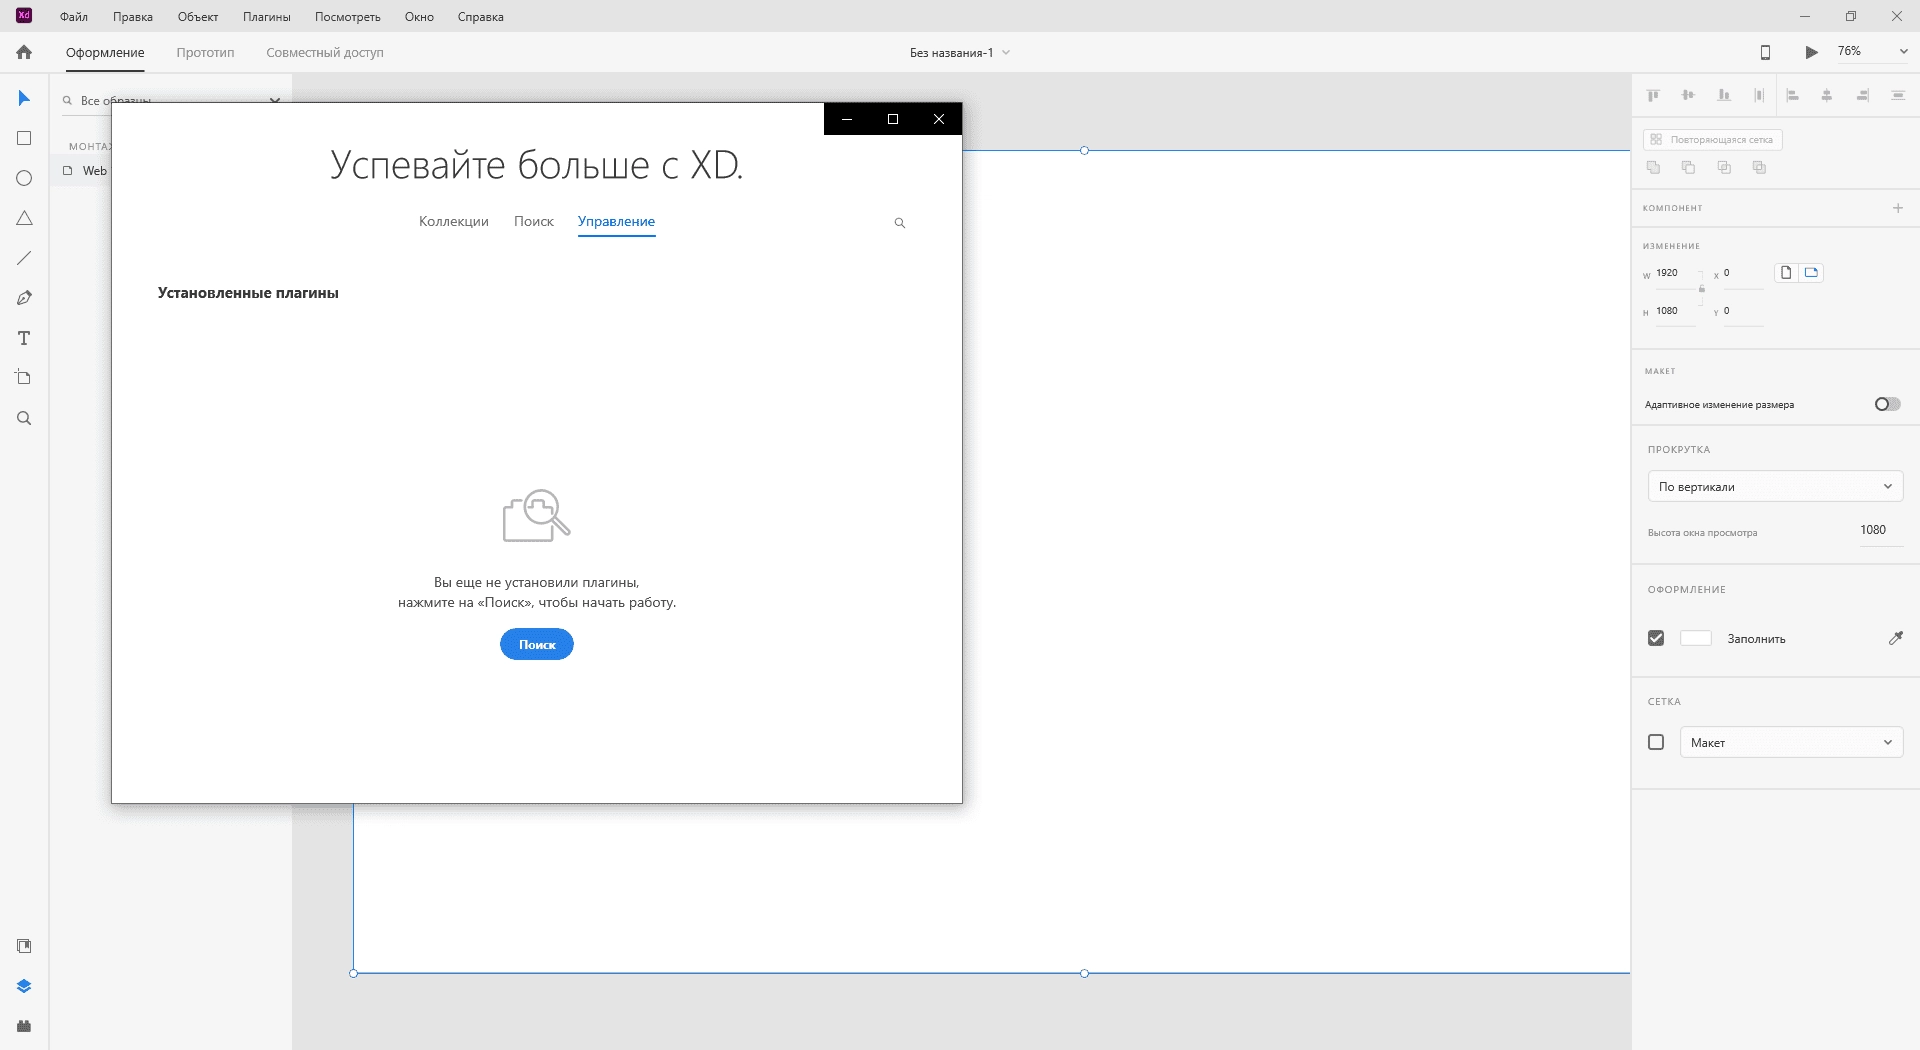Open the Справка menu
Screen dimensions: 1920x1050
pos(481,17)
